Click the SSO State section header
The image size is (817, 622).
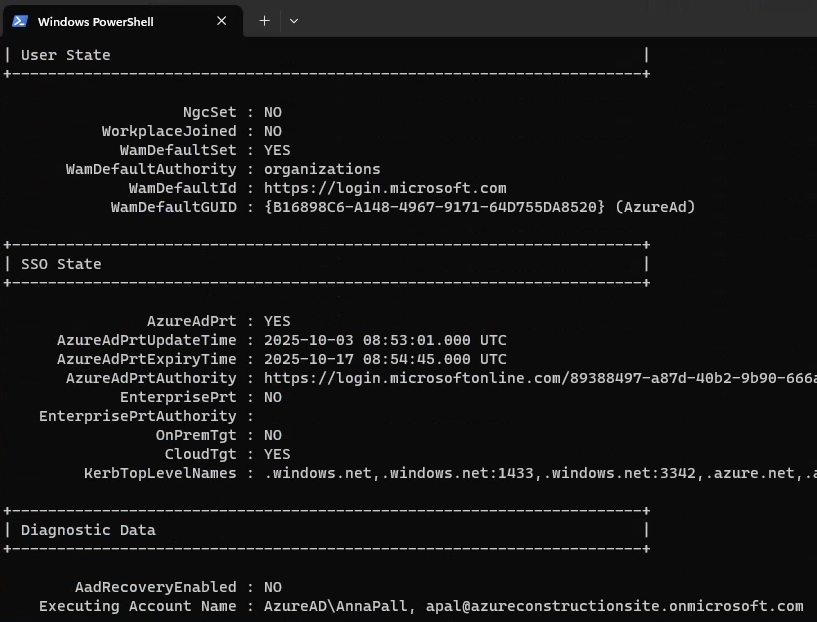click(x=61, y=264)
